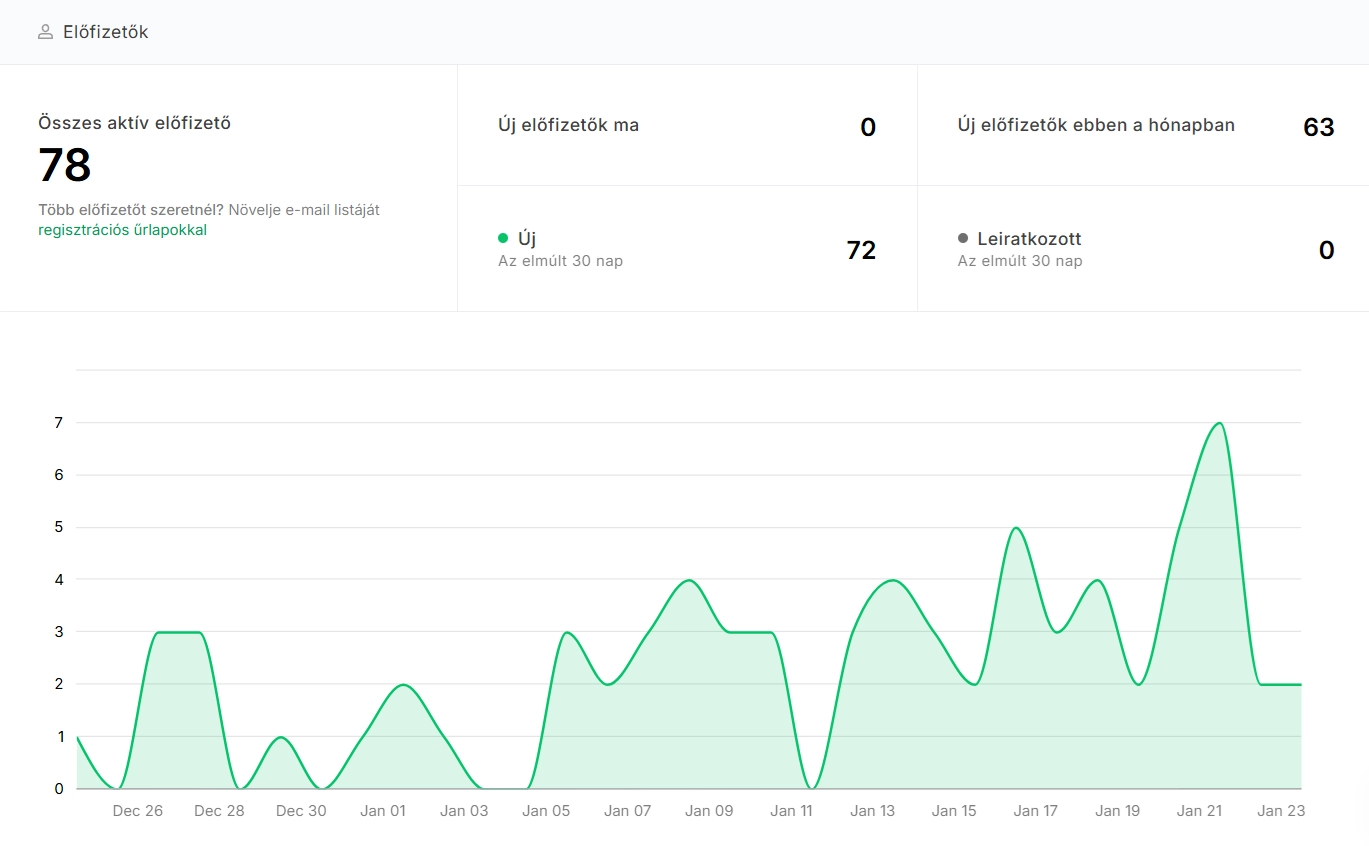Click the chart peak reaching 5
Screen dimensions: 1369x846
click(x=1015, y=528)
